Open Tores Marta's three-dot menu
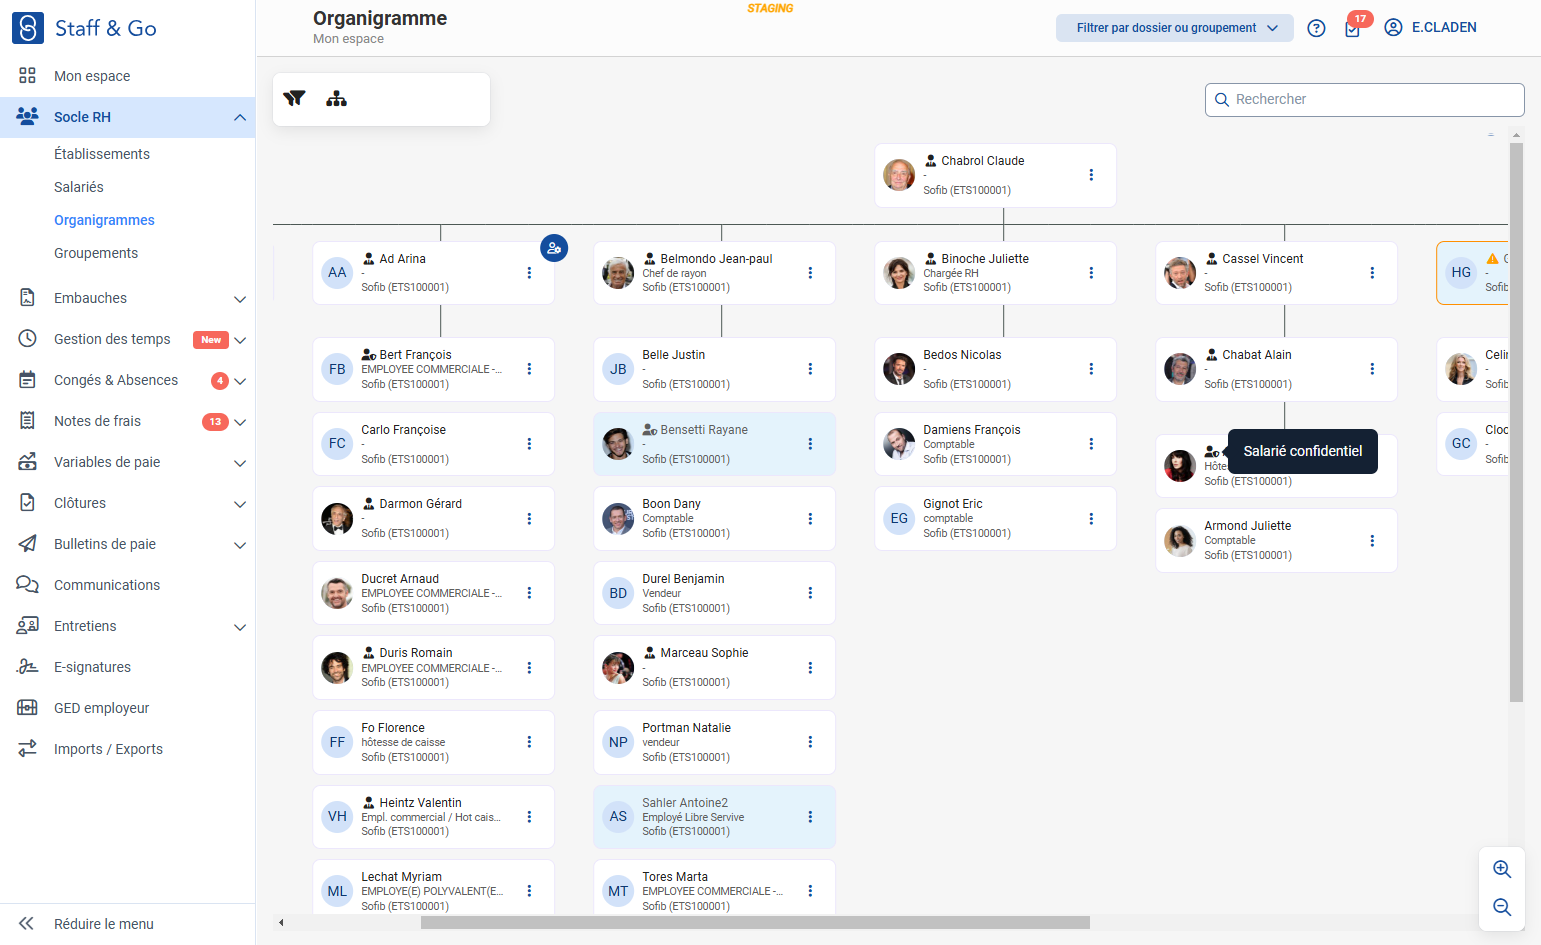The image size is (1541, 945). coord(810,891)
